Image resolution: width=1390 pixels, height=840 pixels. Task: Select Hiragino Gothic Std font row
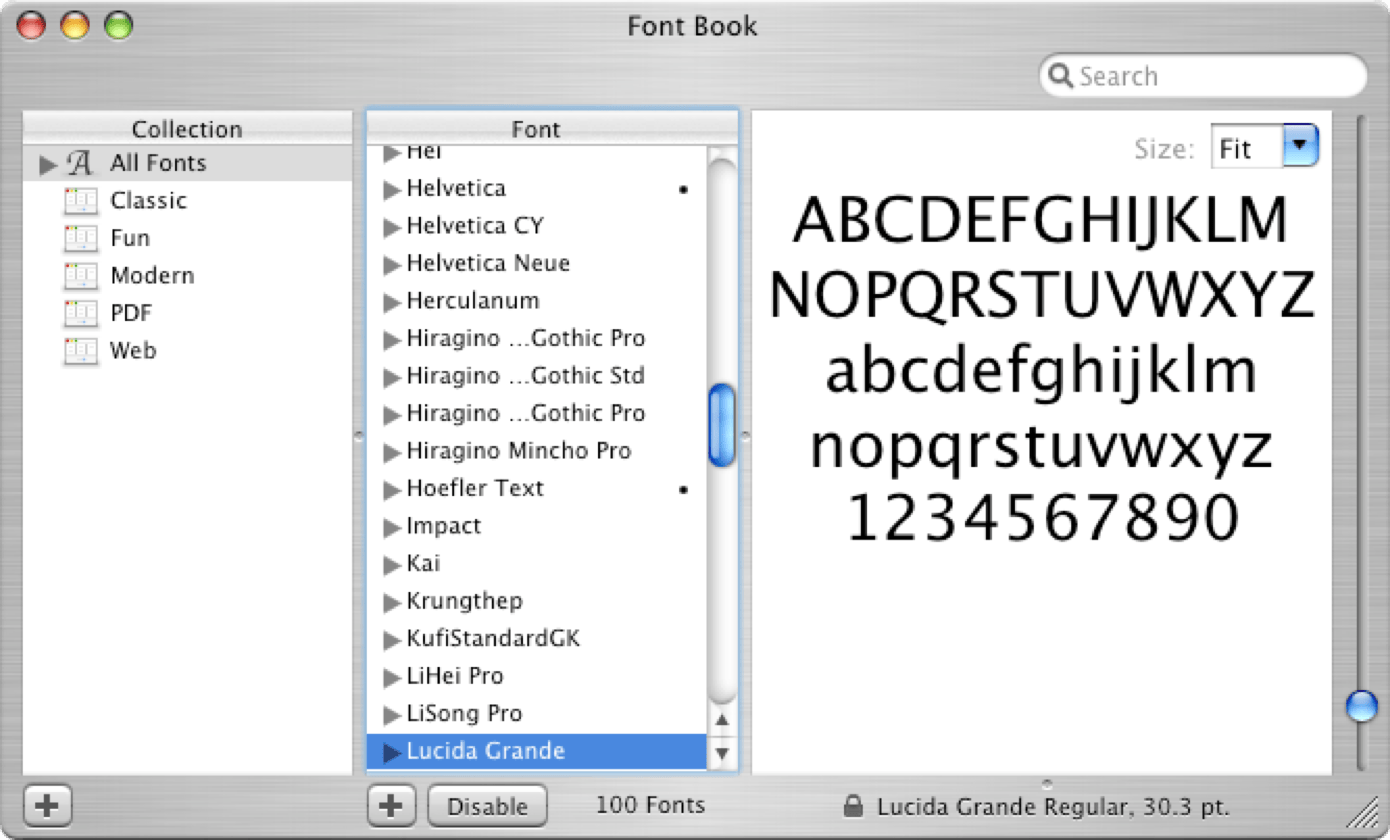(537, 376)
